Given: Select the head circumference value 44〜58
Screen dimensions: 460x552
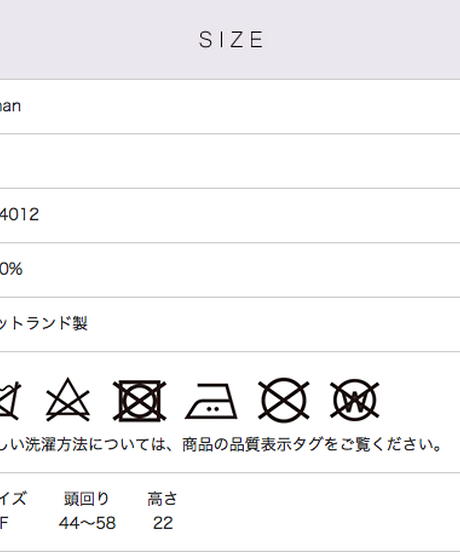Looking at the screenshot, I should (x=87, y=523).
